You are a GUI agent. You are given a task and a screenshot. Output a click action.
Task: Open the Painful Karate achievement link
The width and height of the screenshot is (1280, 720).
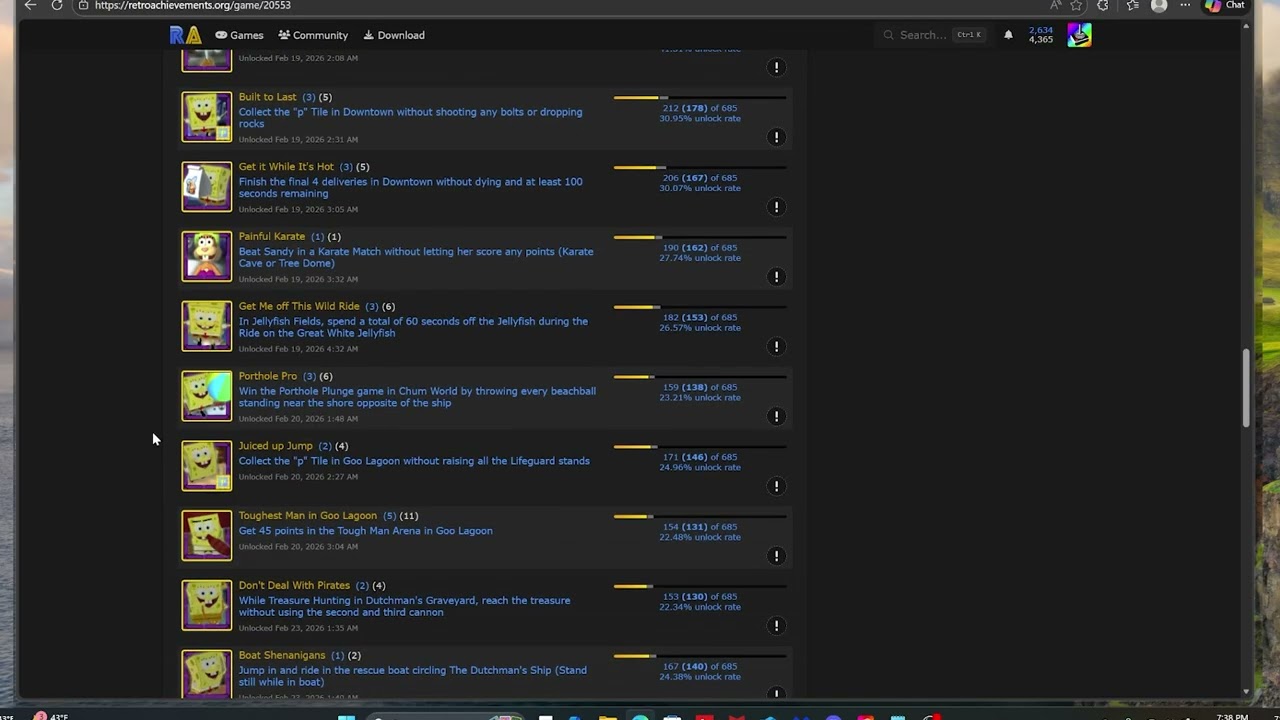pos(272,237)
